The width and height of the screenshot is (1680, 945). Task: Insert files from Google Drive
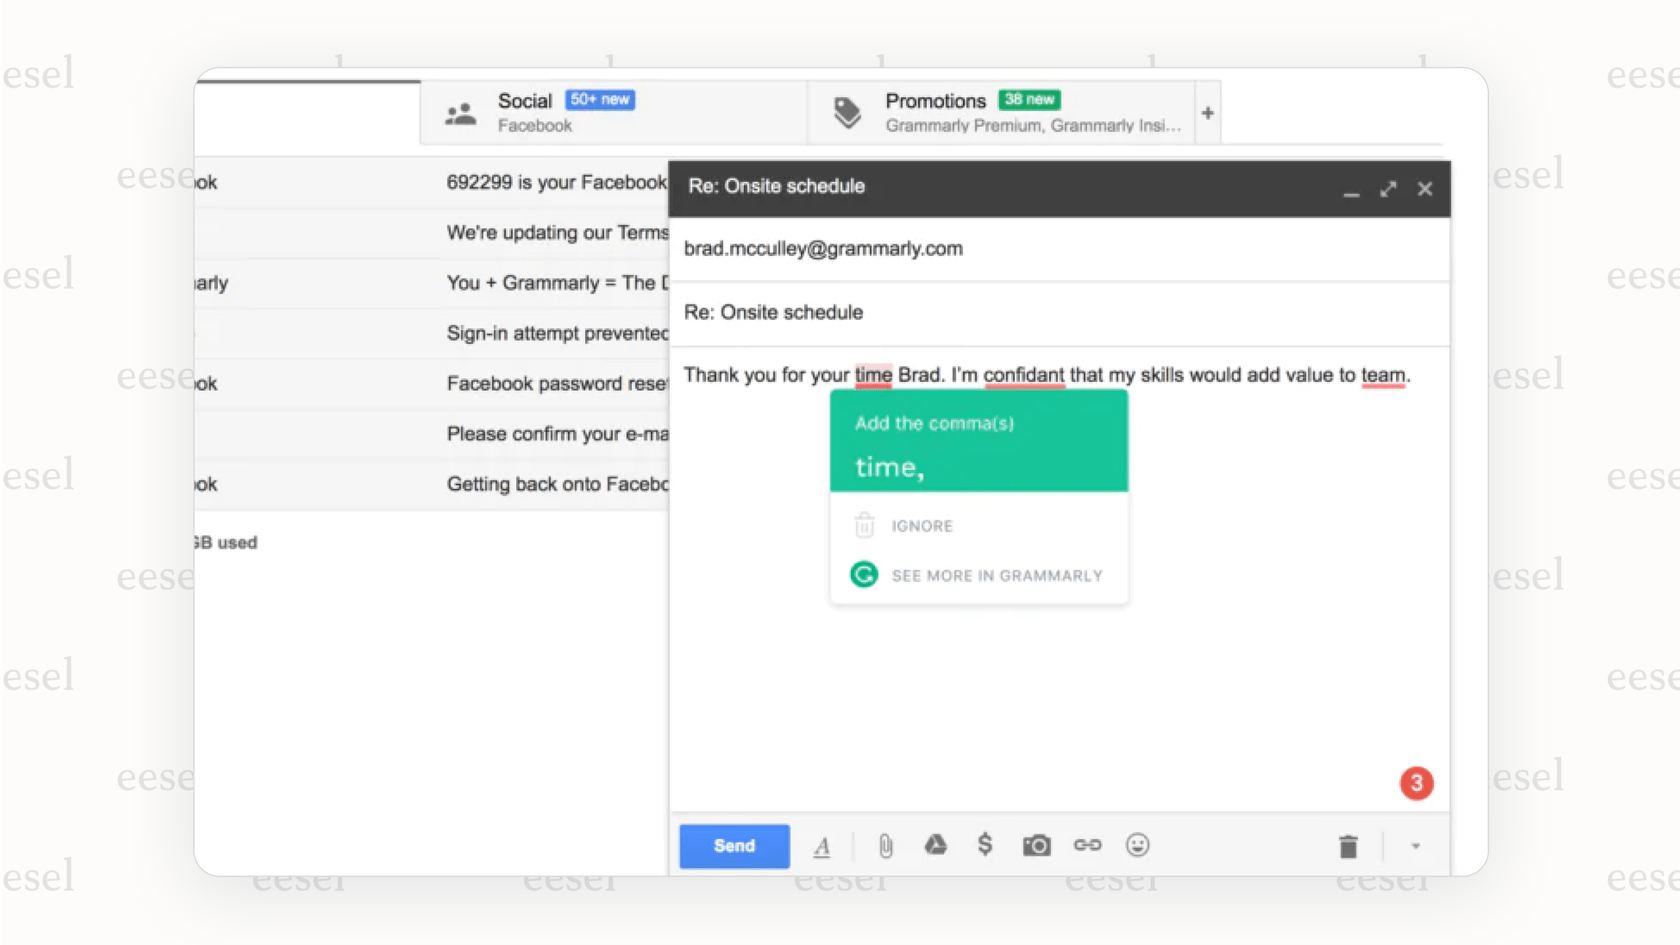pyautogui.click(x=935, y=845)
